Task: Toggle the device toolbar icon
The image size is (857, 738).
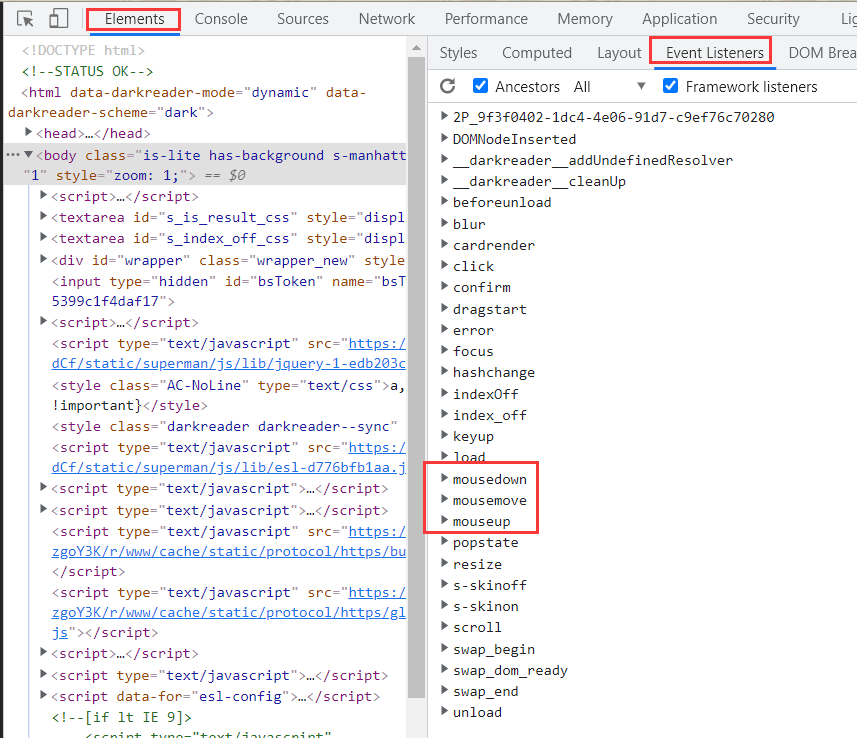Action: coord(59,19)
